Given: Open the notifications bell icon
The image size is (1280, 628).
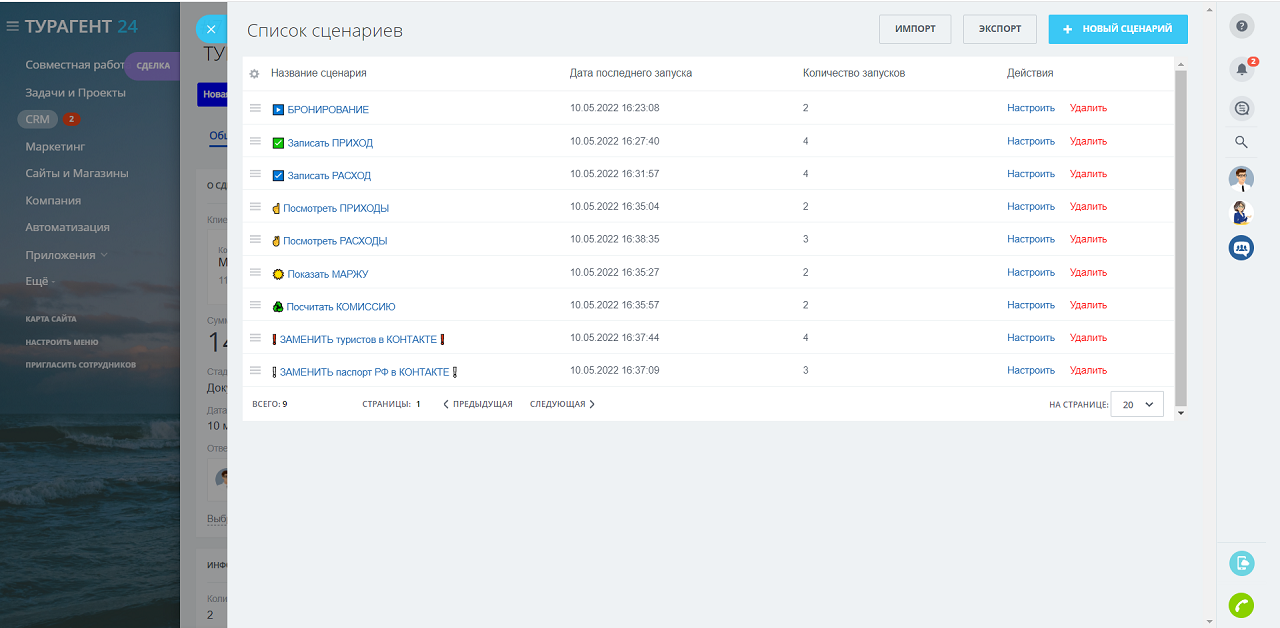Looking at the screenshot, I should click(x=1241, y=69).
